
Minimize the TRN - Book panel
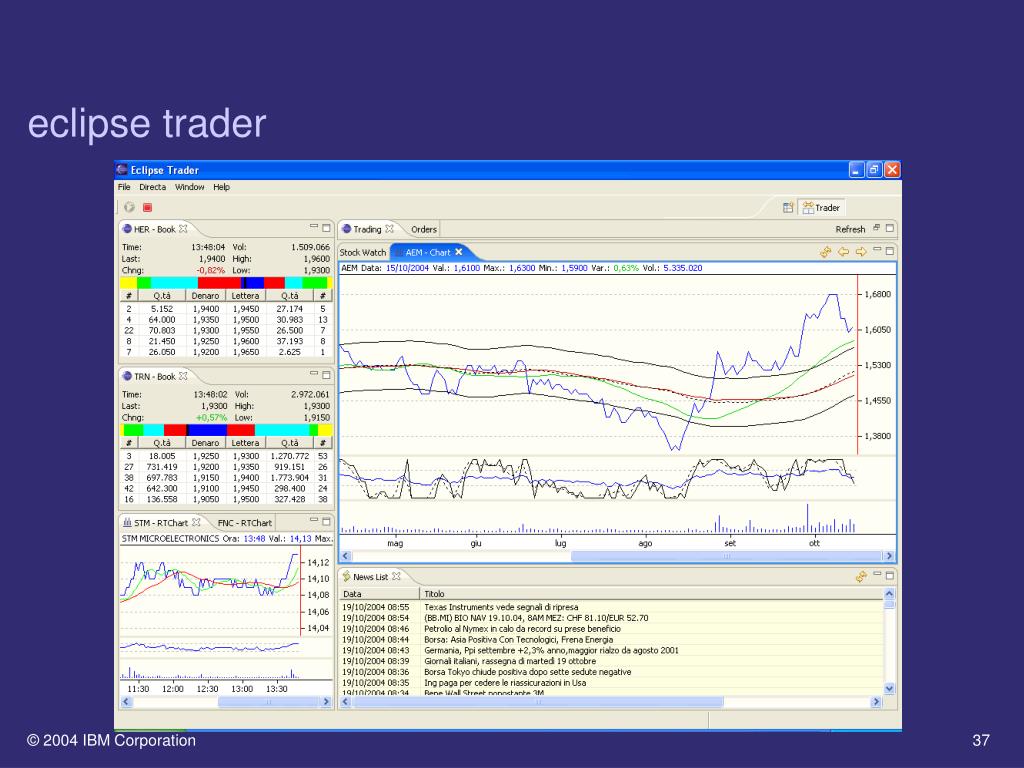tap(314, 374)
